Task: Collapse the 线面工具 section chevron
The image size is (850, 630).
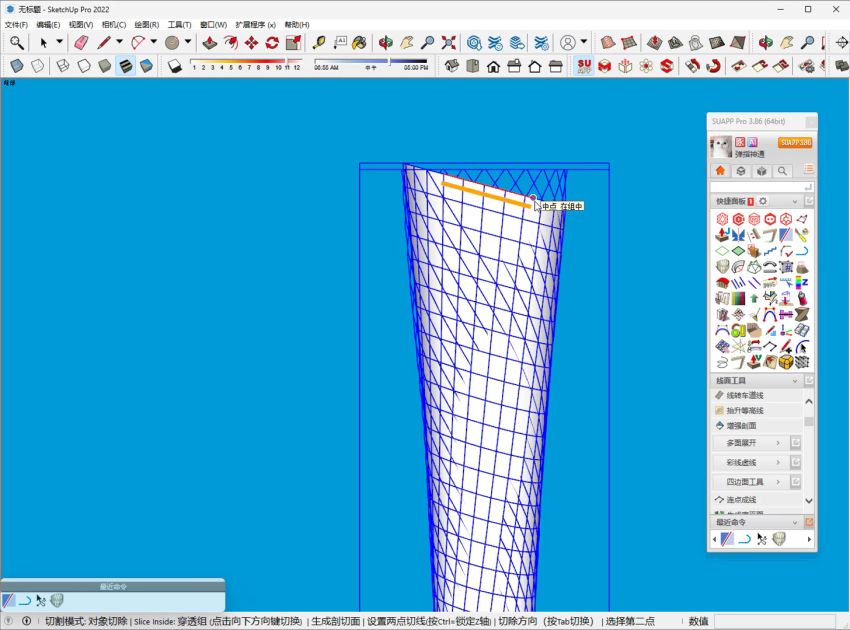Action: pyautogui.click(x=795, y=381)
